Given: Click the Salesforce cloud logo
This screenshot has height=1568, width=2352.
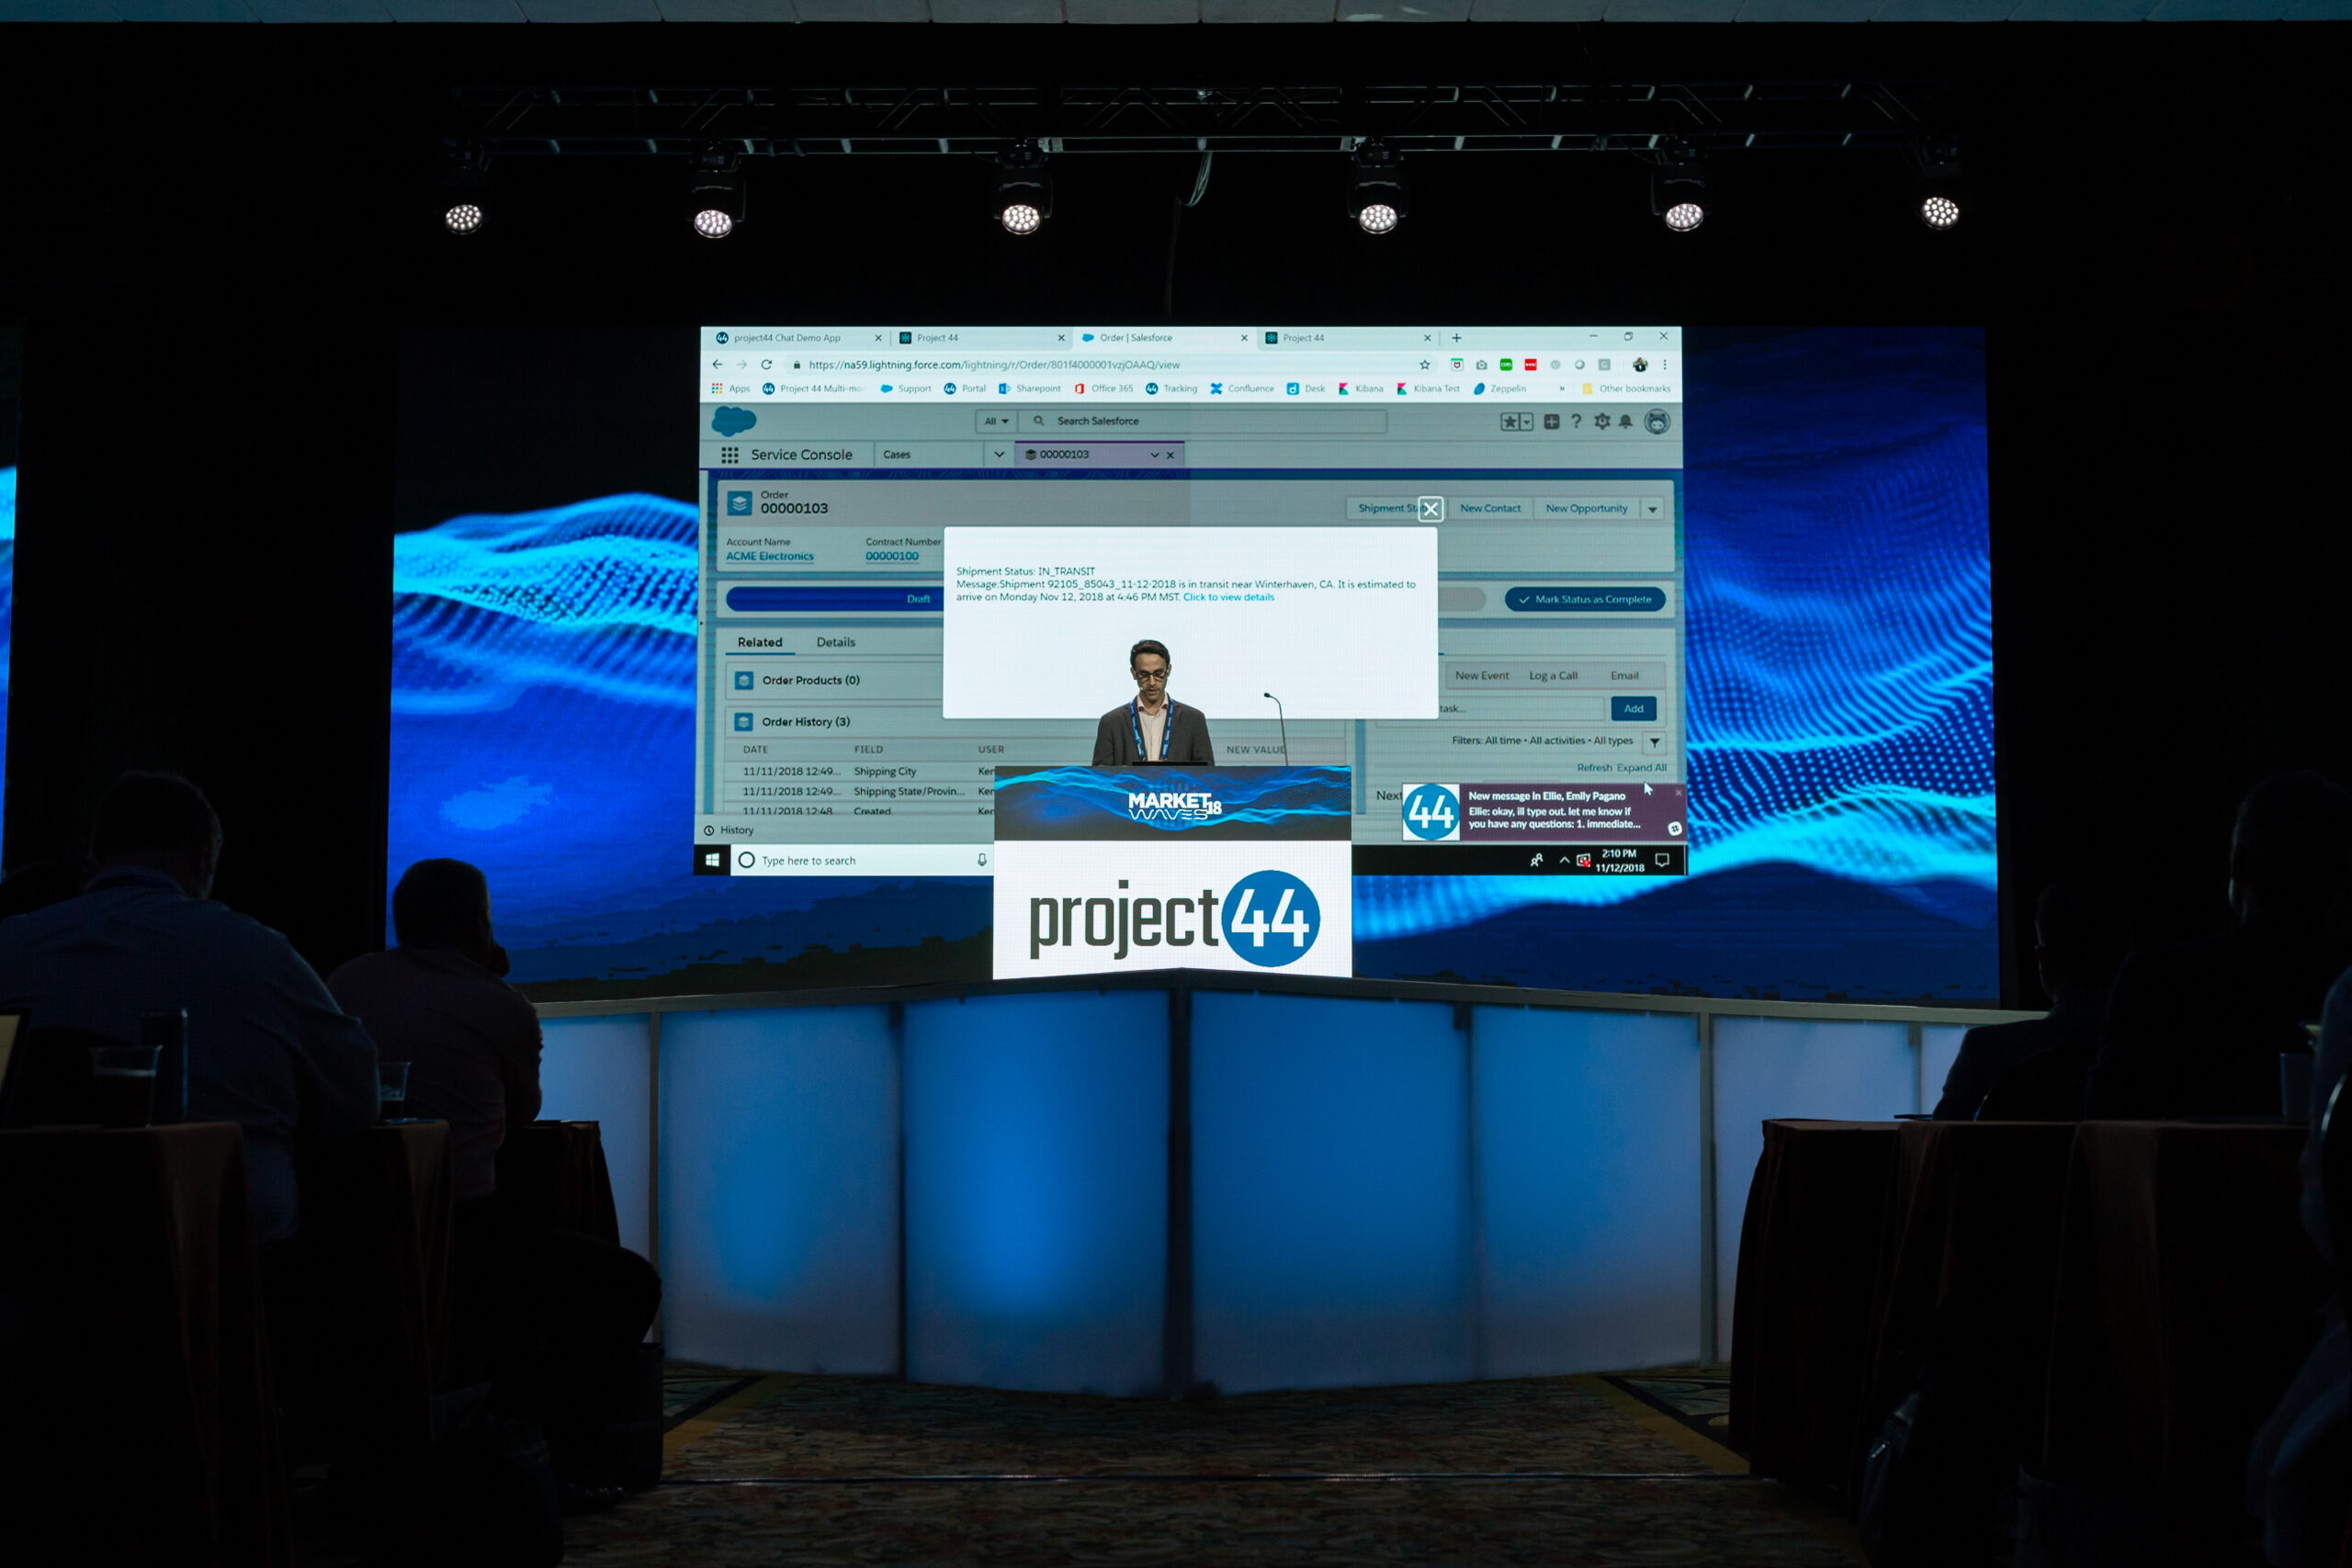Looking at the screenshot, I should click(734, 421).
